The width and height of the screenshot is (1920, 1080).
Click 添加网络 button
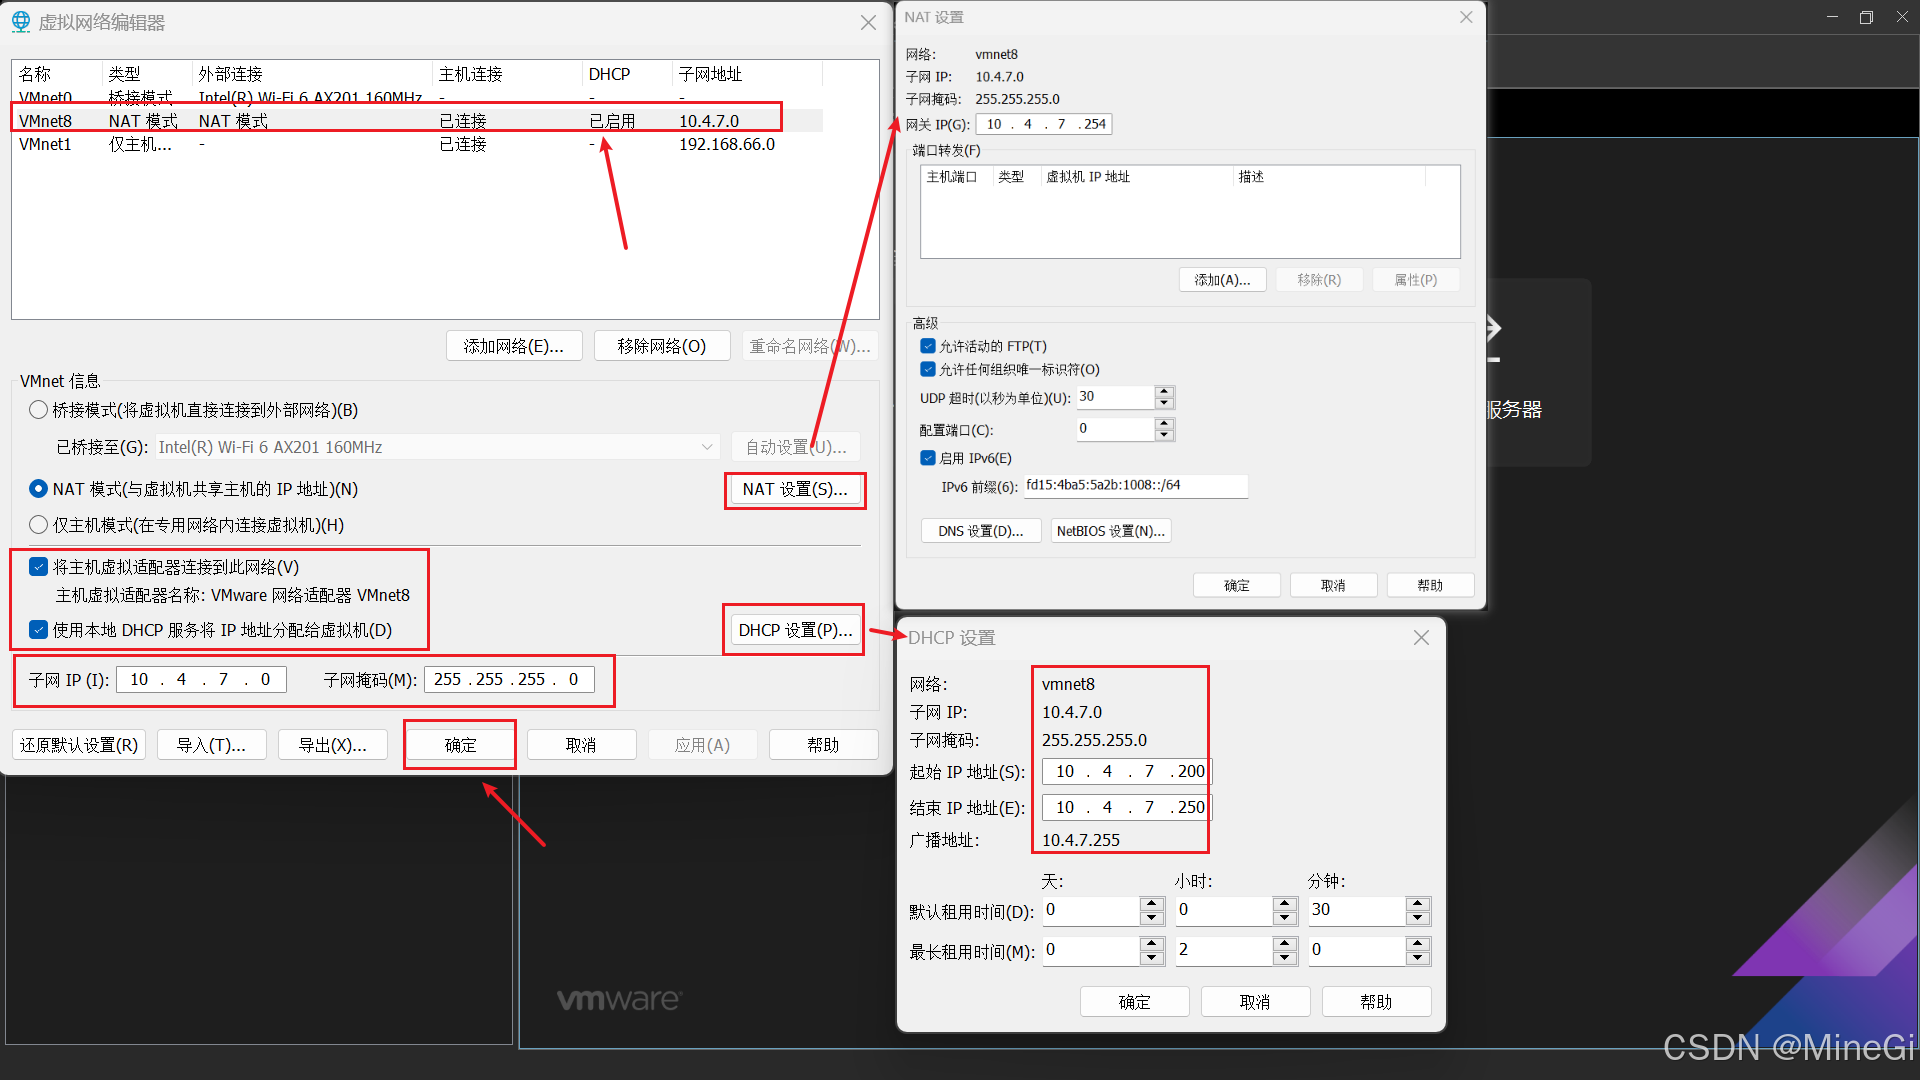pos(513,346)
